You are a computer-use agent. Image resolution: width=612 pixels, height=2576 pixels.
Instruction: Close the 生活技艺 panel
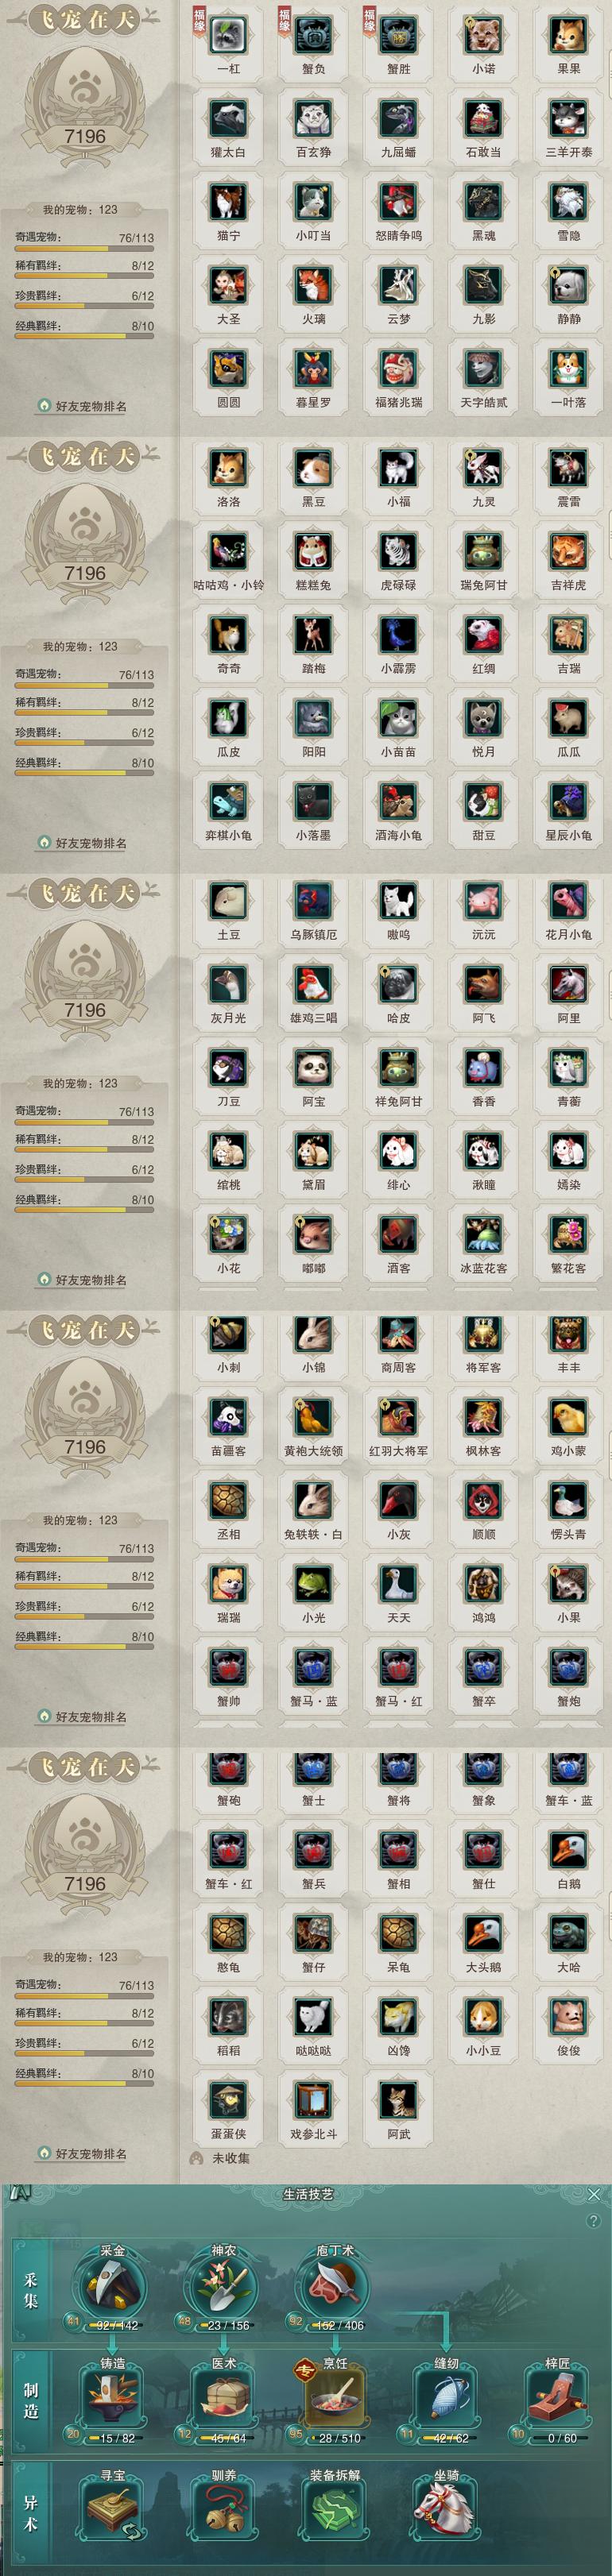tap(594, 2194)
